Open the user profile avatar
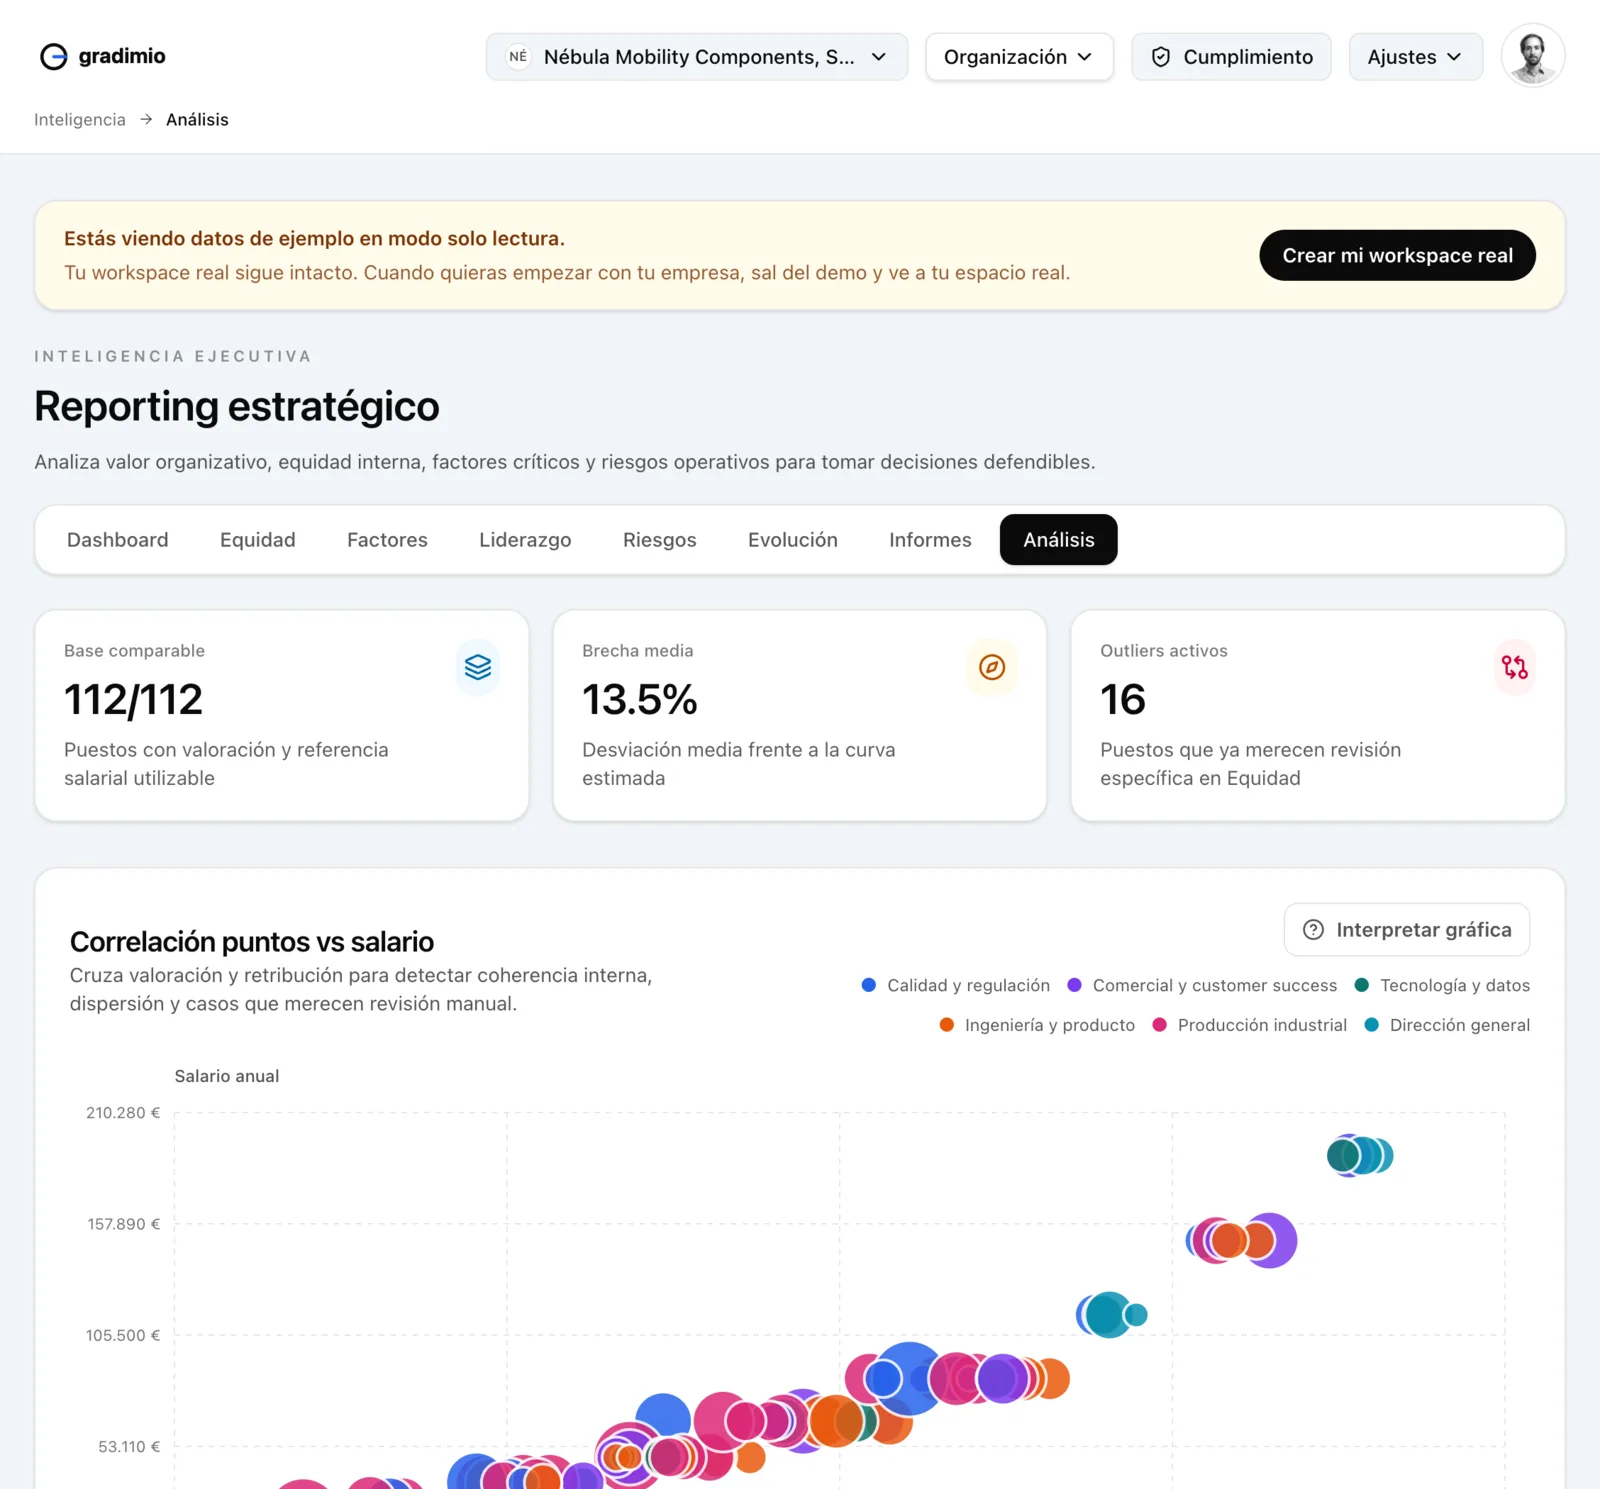The height and width of the screenshot is (1489, 1600). pyautogui.click(x=1532, y=56)
